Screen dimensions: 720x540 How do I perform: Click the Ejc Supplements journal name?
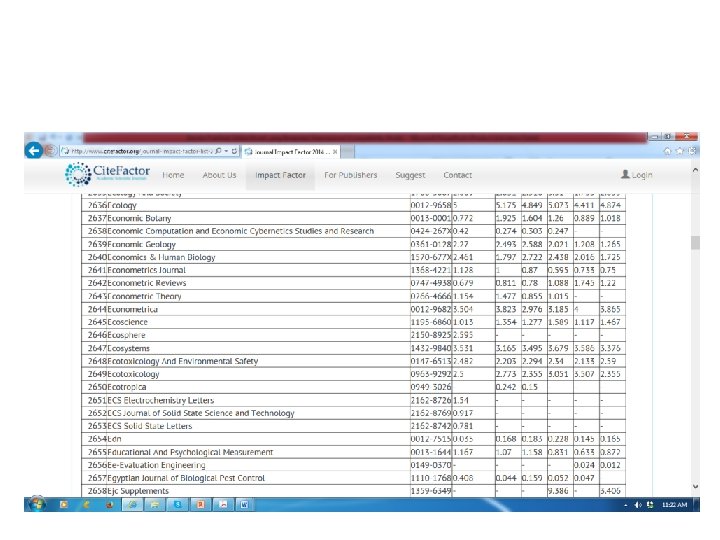138,491
